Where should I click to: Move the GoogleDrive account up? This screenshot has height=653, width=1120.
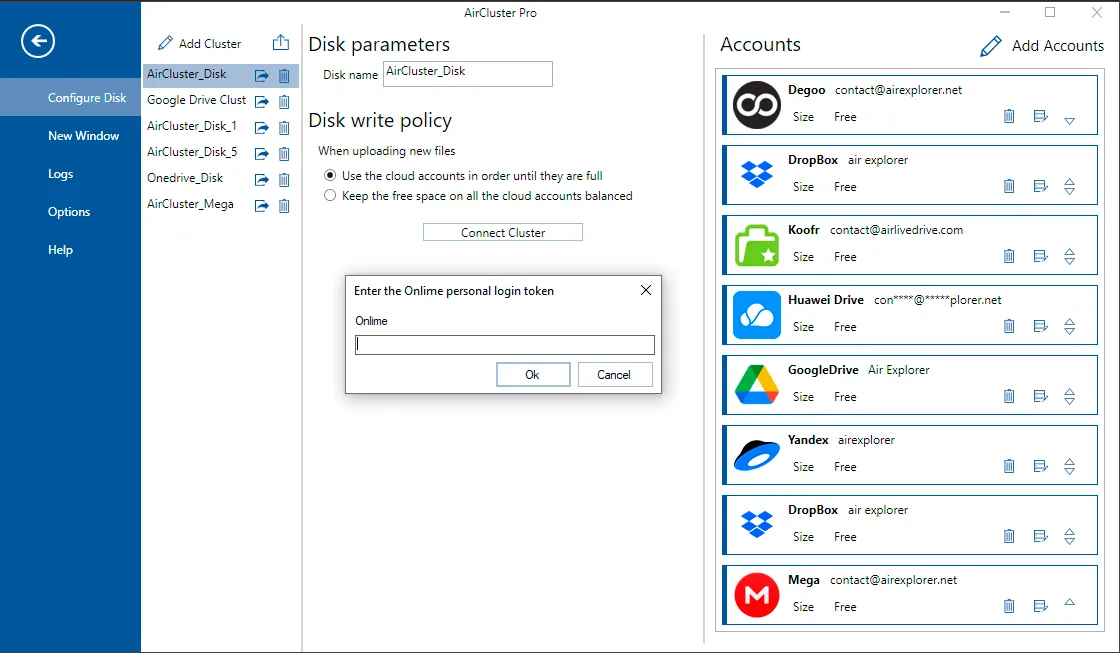tap(1069, 392)
